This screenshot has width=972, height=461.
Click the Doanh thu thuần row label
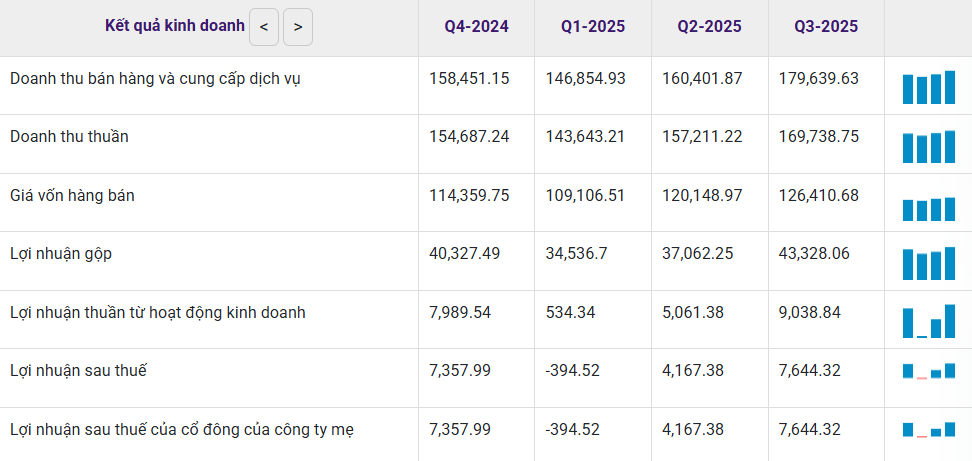pos(69,137)
